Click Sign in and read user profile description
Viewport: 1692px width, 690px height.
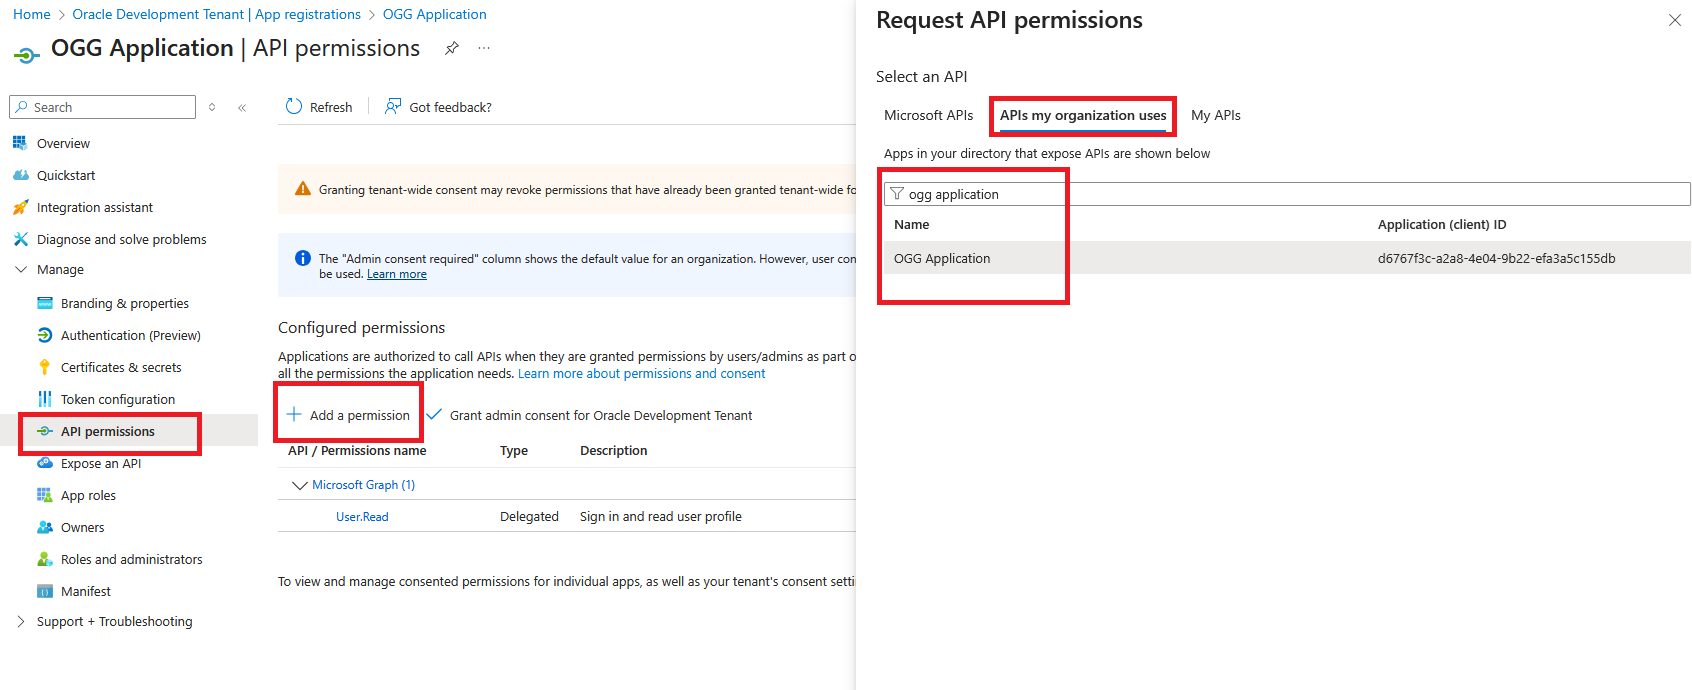pos(661,517)
